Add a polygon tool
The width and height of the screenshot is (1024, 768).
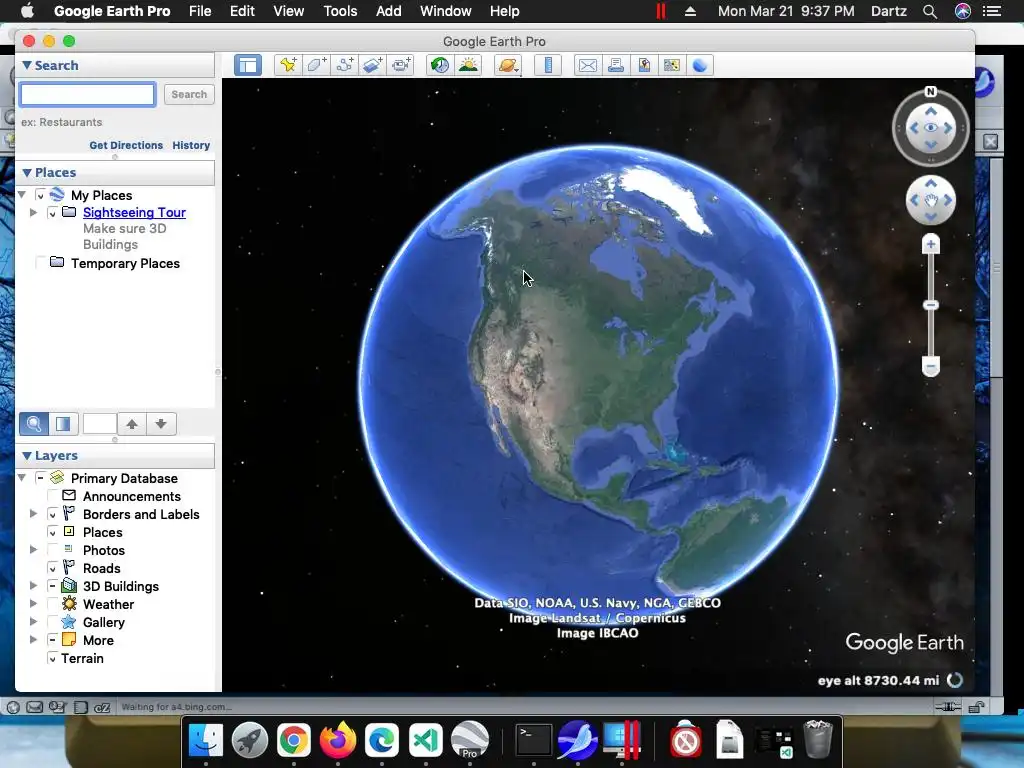coord(317,65)
